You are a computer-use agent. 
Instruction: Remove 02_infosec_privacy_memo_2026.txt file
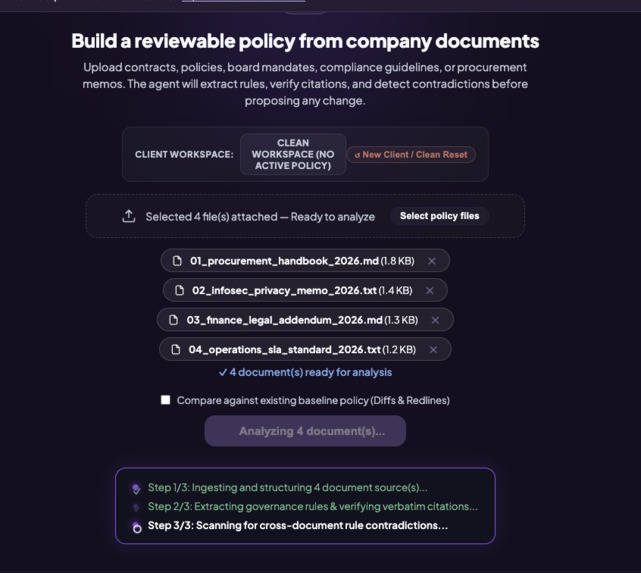[x=430, y=291]
